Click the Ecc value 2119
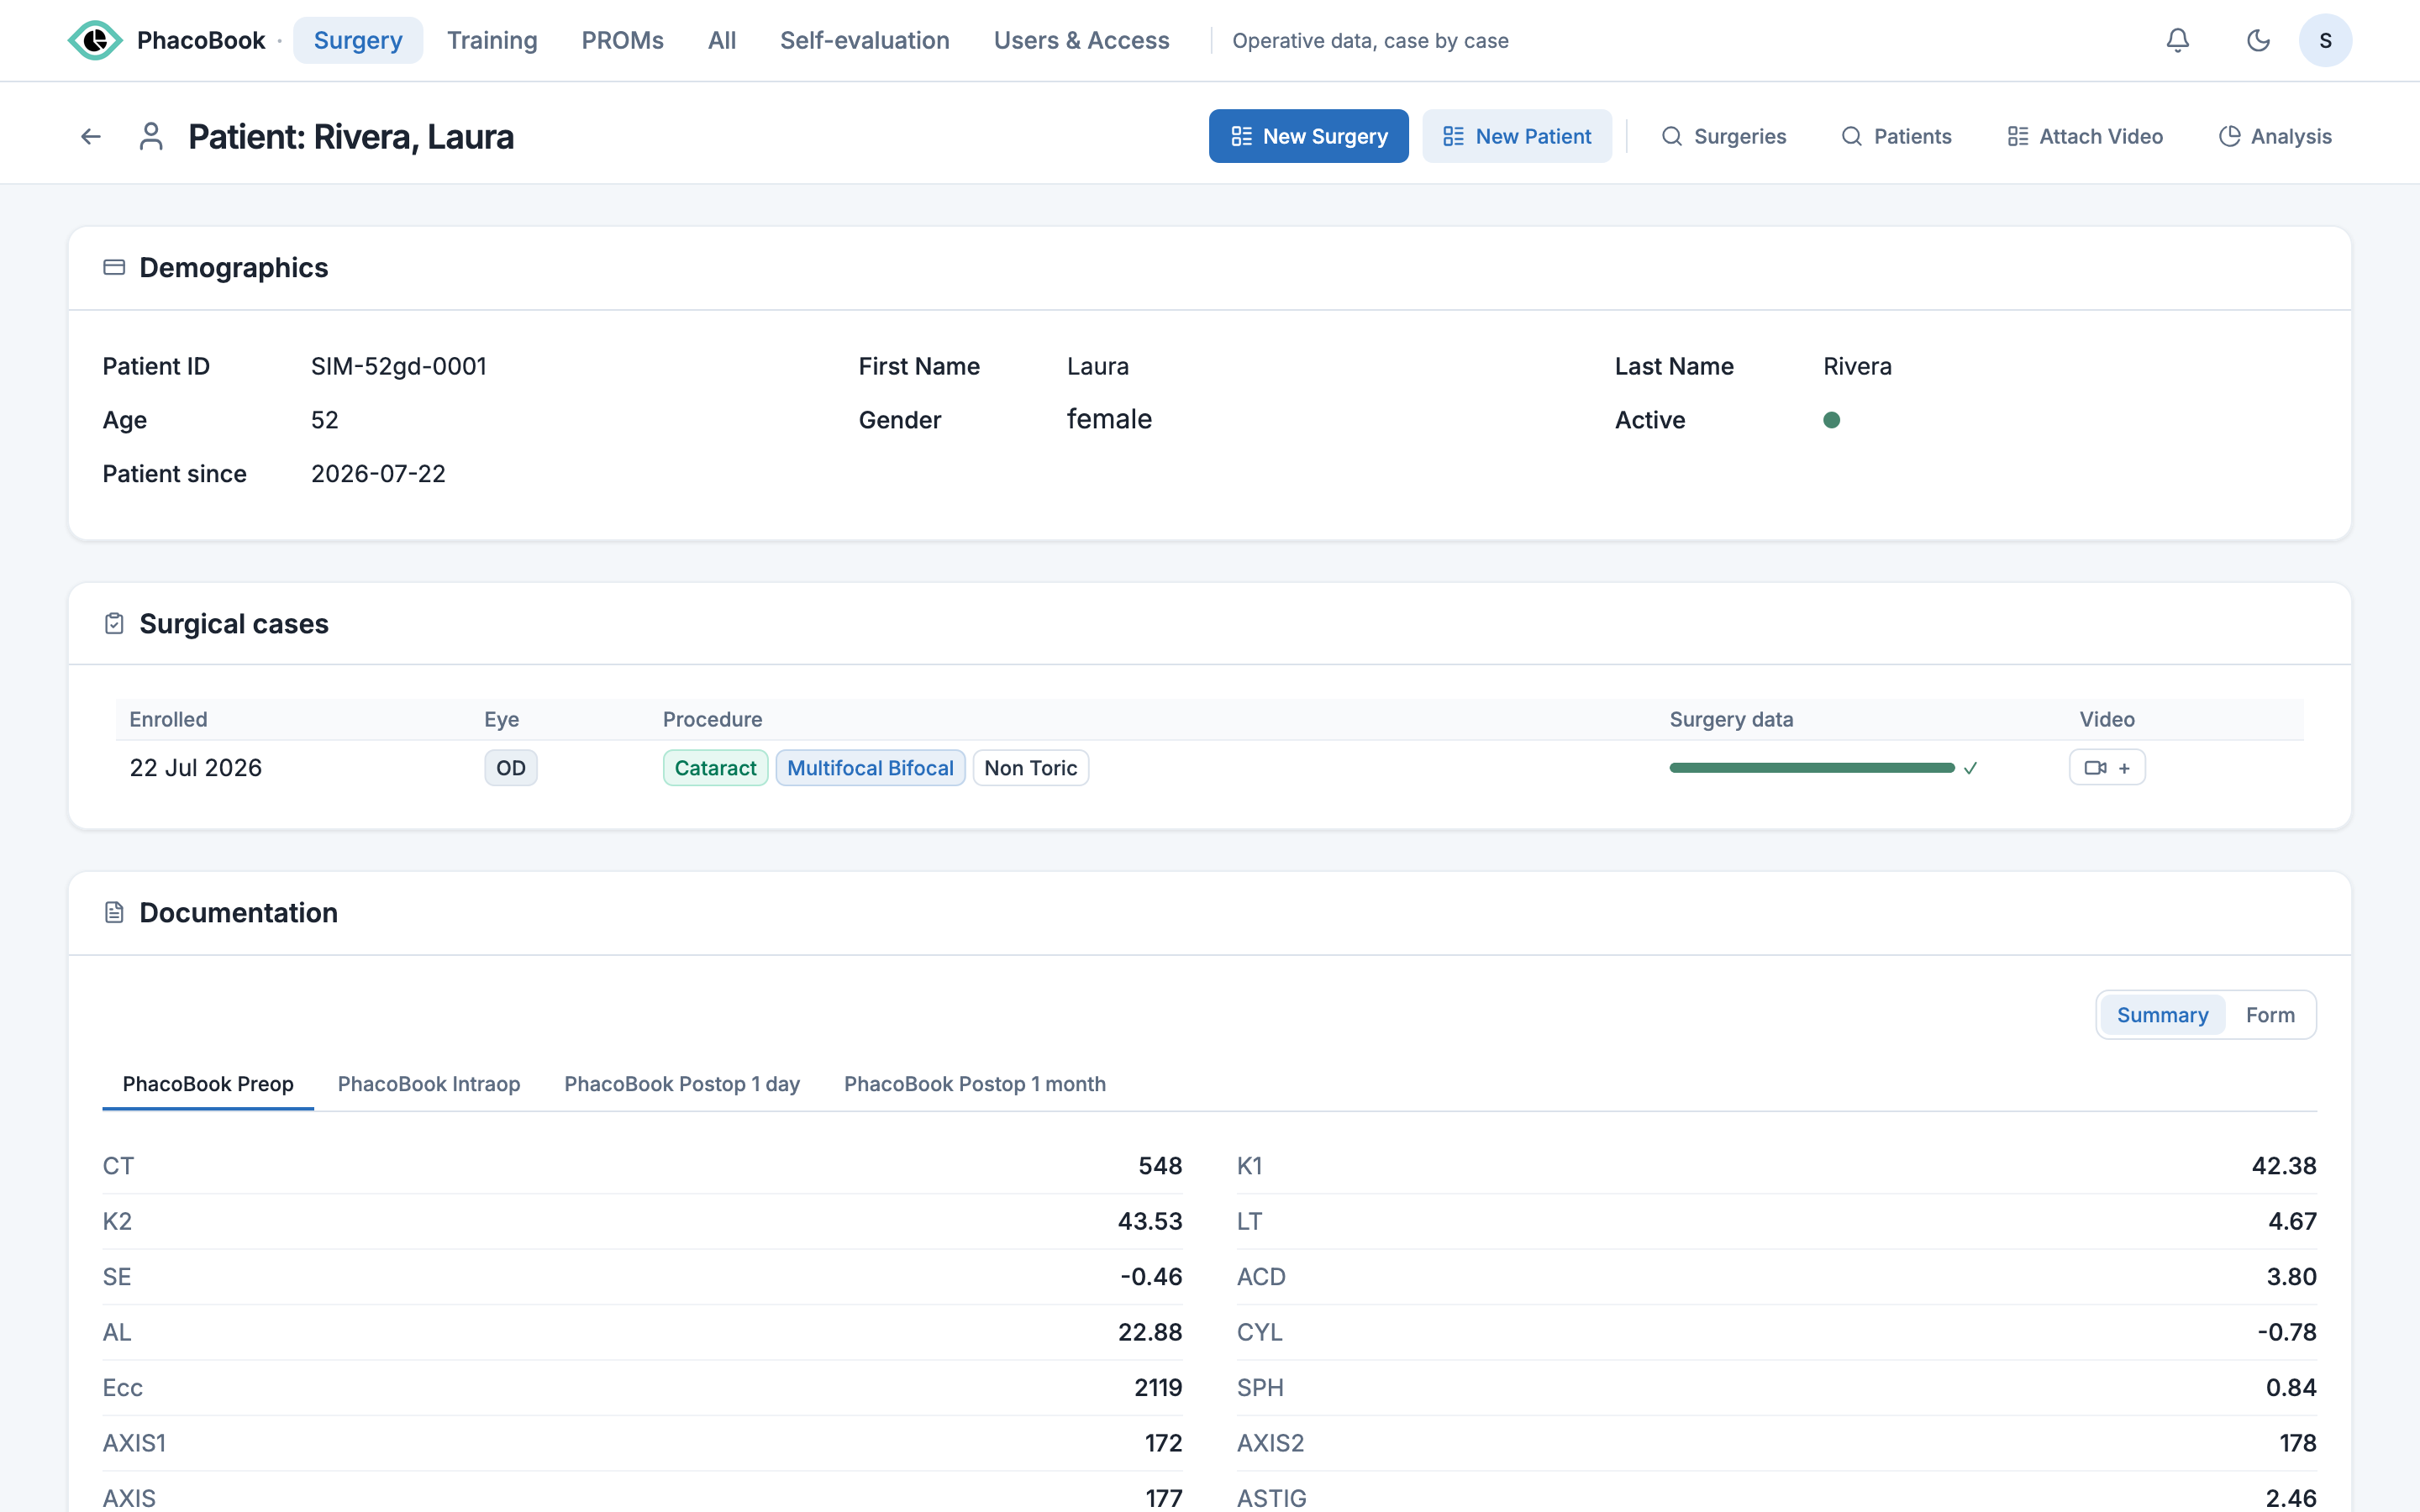This screenshot has height=1512, width=2420. click(x=1158, y=1388)
